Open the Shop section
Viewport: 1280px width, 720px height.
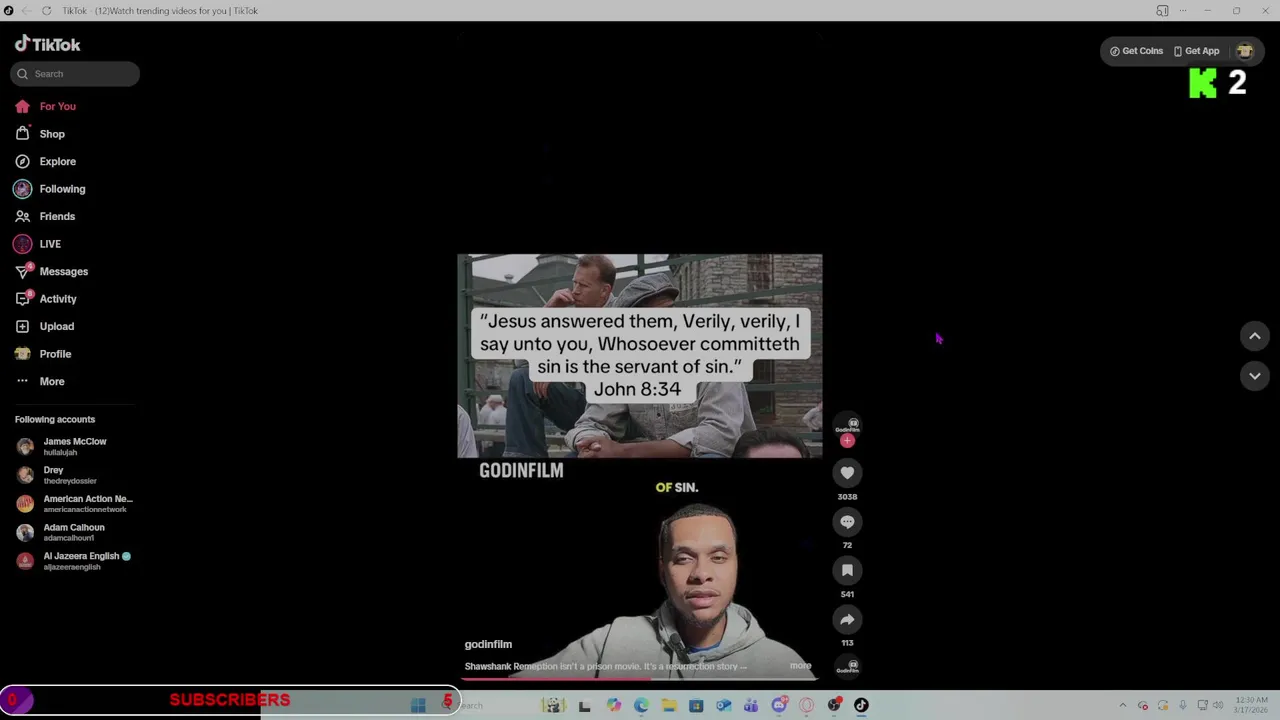(52, 134)
